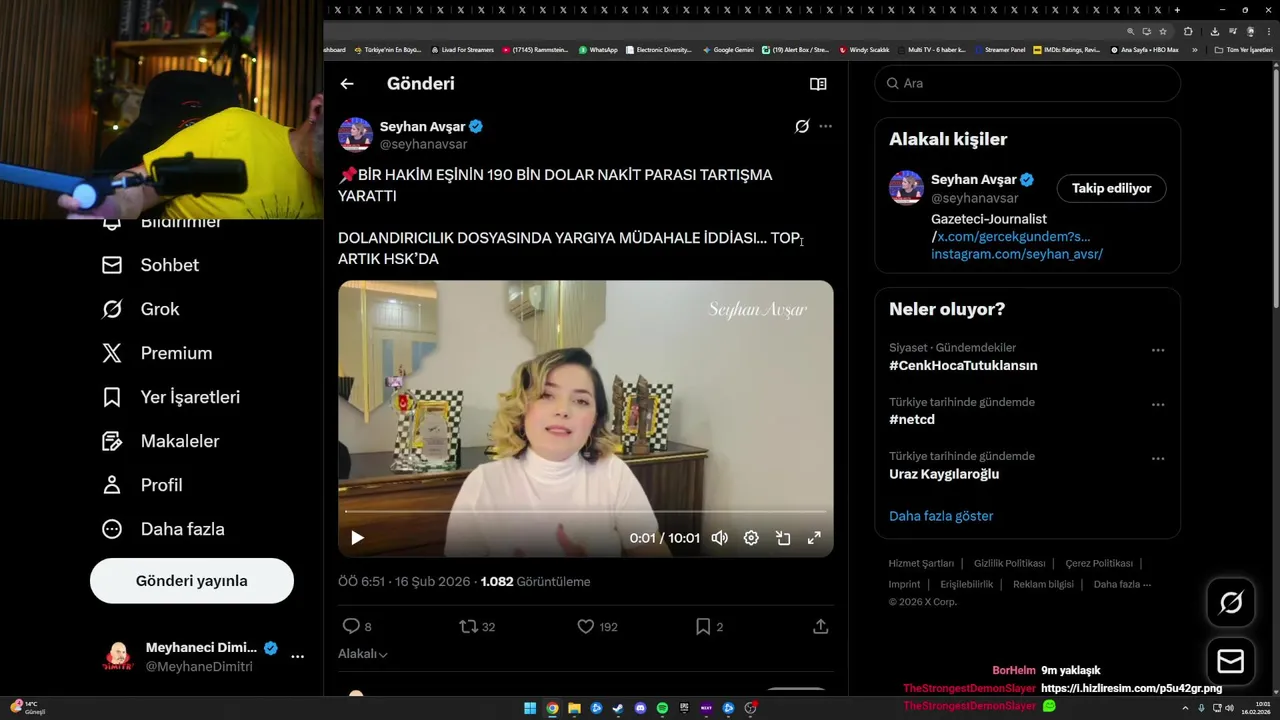Open the #CenkHocaTutuklansın trend
The image size is (1280, 720).
pyautogui.click(x=963, y=366)
